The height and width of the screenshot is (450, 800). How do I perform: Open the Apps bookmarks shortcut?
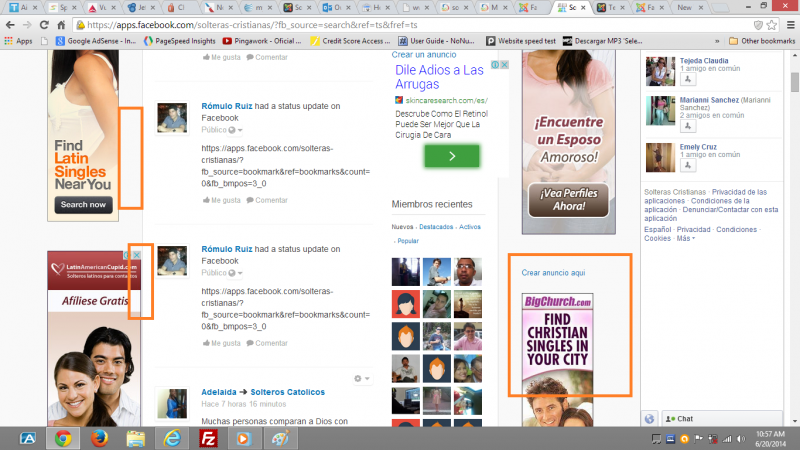(x=18, y=41)
